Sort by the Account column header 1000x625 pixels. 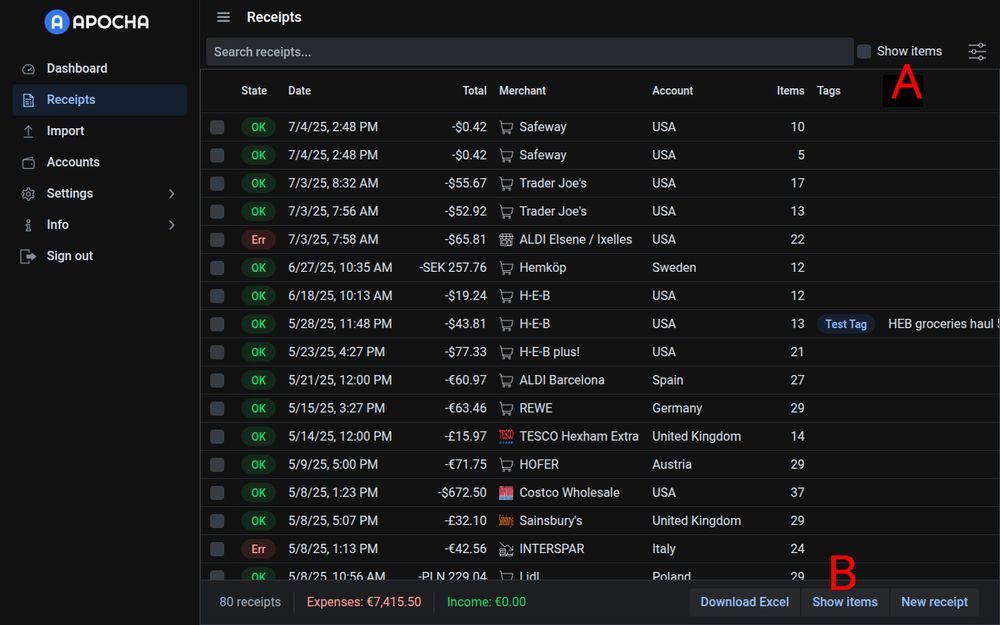pyautogui.click(x=672, y=91)
